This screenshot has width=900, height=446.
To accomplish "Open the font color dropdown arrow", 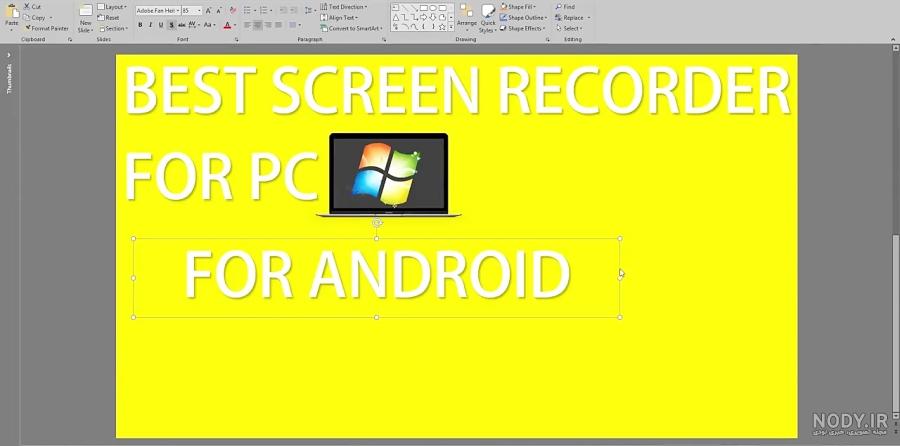I will [x=235, y=25].
